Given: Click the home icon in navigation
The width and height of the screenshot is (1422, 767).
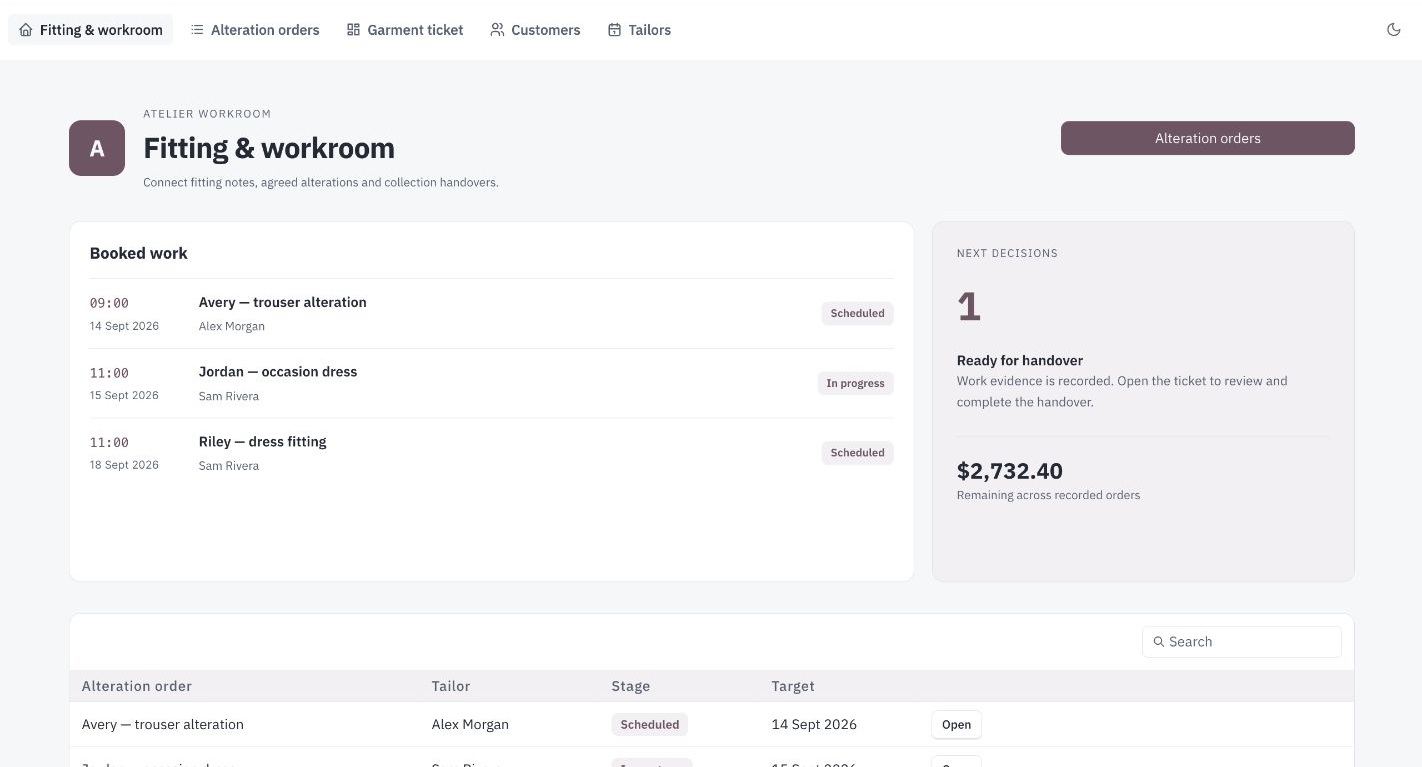Looking at the screenshot, I should [26, 30].
